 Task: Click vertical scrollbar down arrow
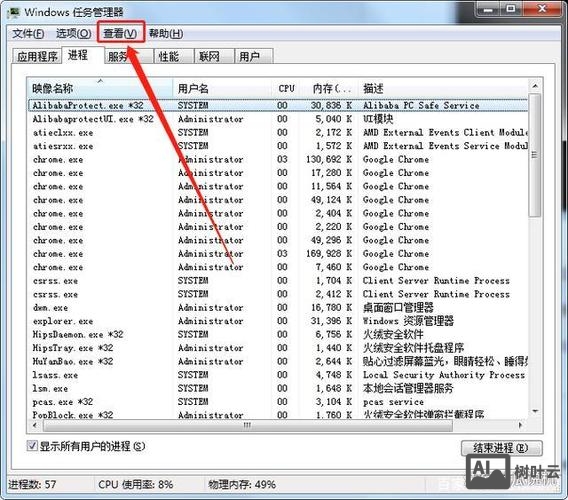tap(535, 412)
